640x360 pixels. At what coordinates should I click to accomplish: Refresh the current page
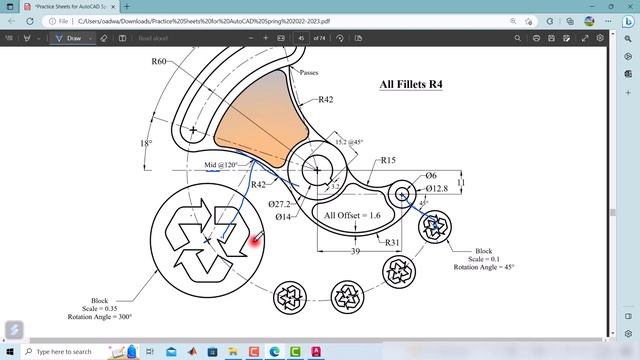(30, 21)
